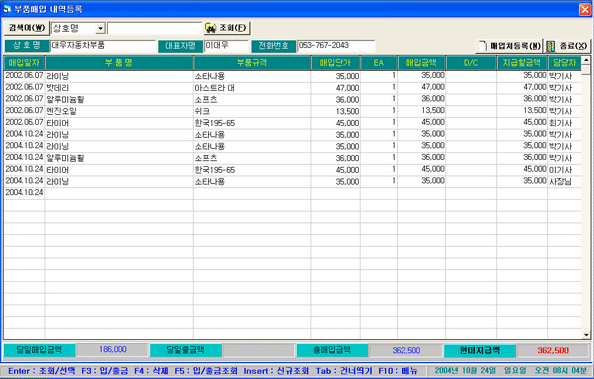Click 타이어 in the 2002.06.07 row
Image resolution: width=594 pixels, height=379 pixels.
119,123
